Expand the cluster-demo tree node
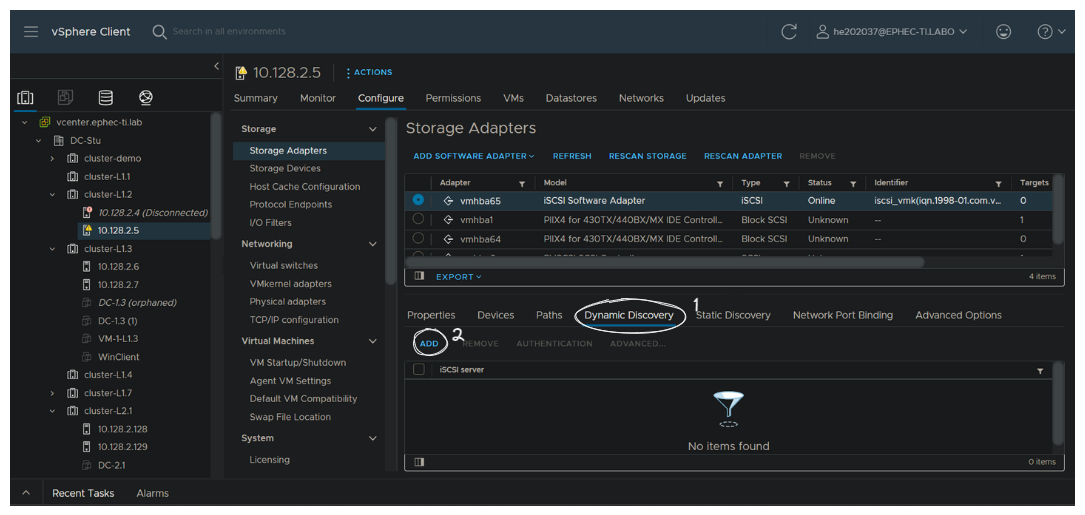Viewport: 1085px width, 515px height. coord(53,159)
